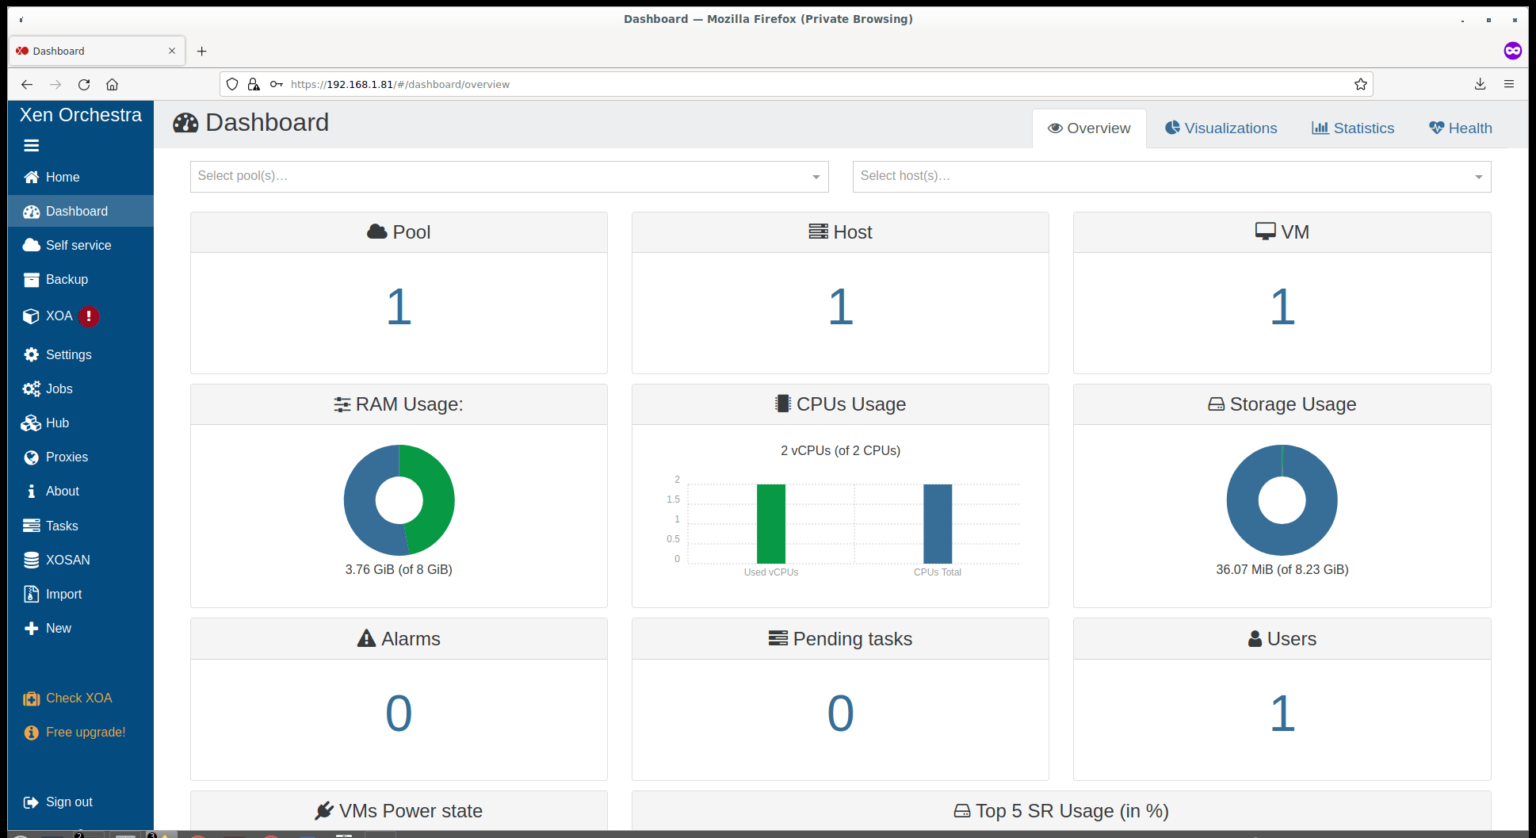The image size is (1536, 838).
Task: Go to Jobs in sidebar
Action: click(58, 389)
